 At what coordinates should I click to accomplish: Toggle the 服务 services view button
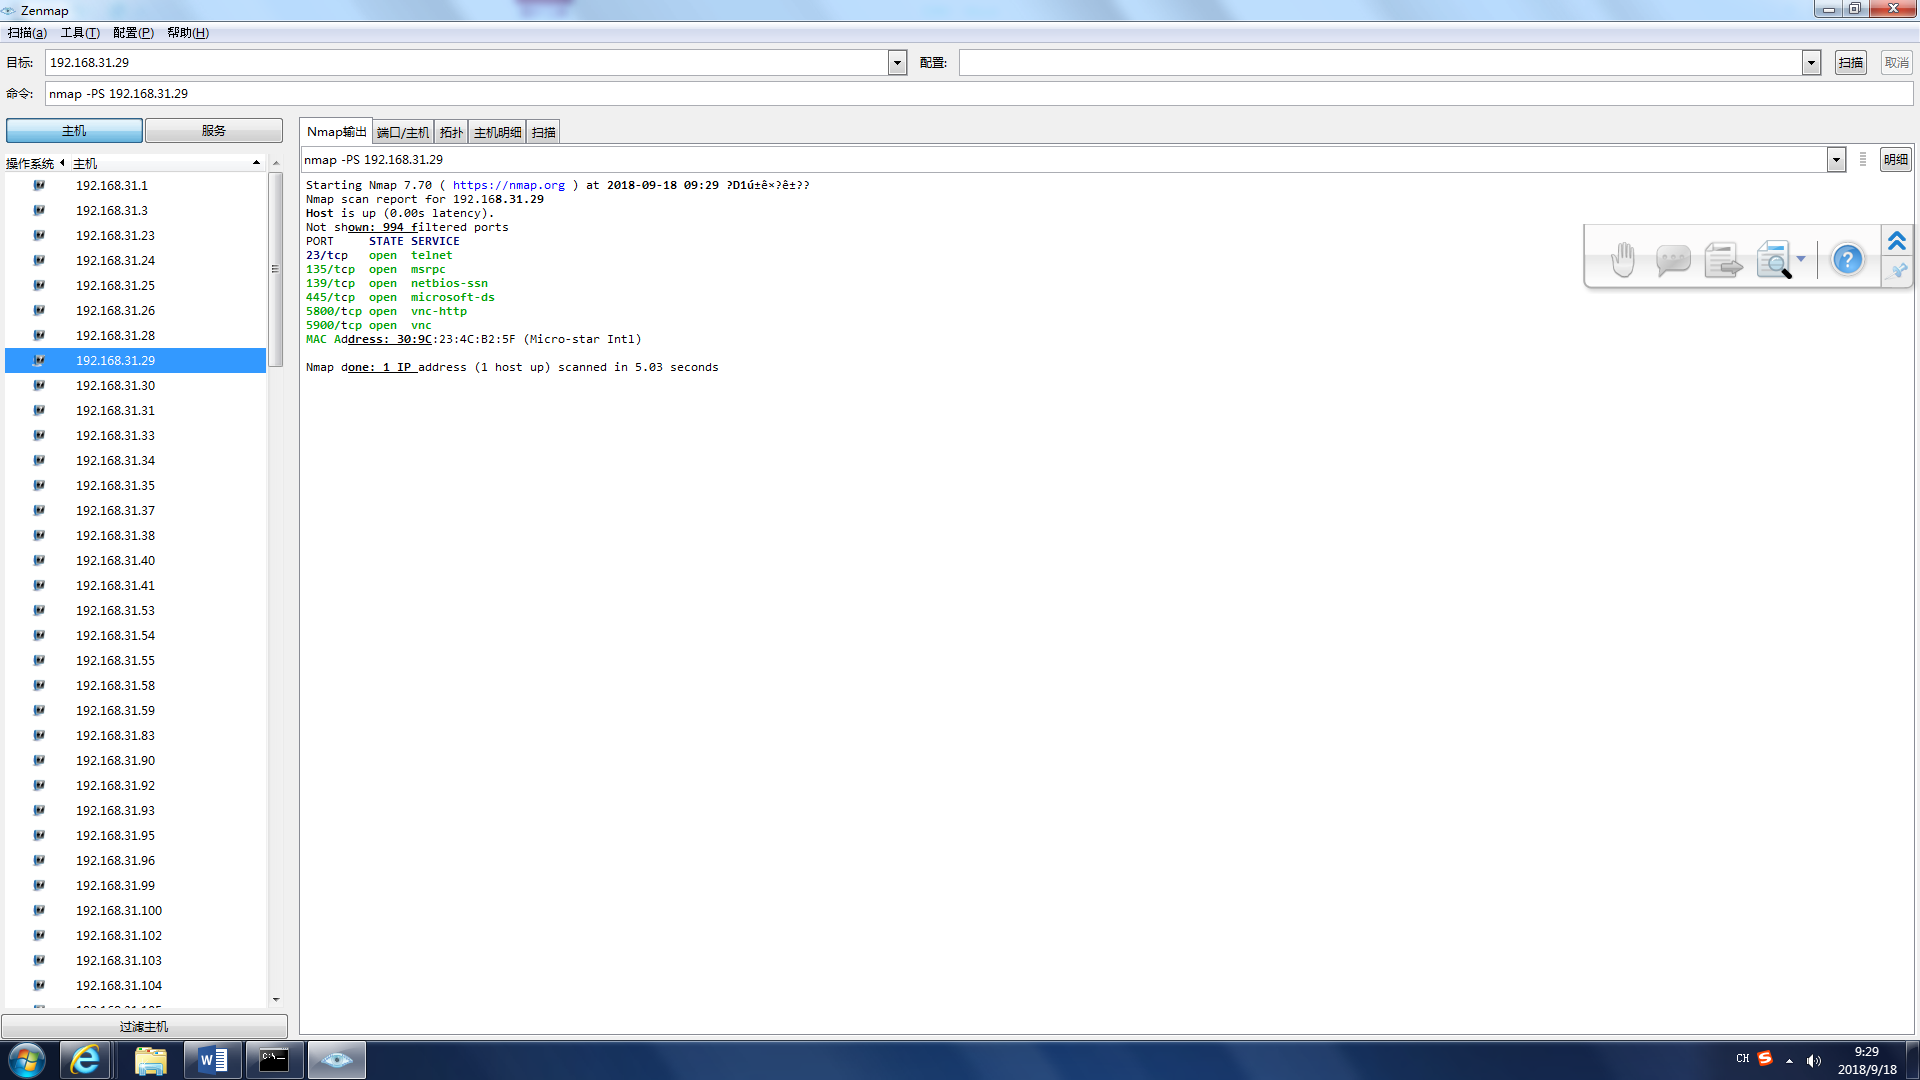pos(213,131)
